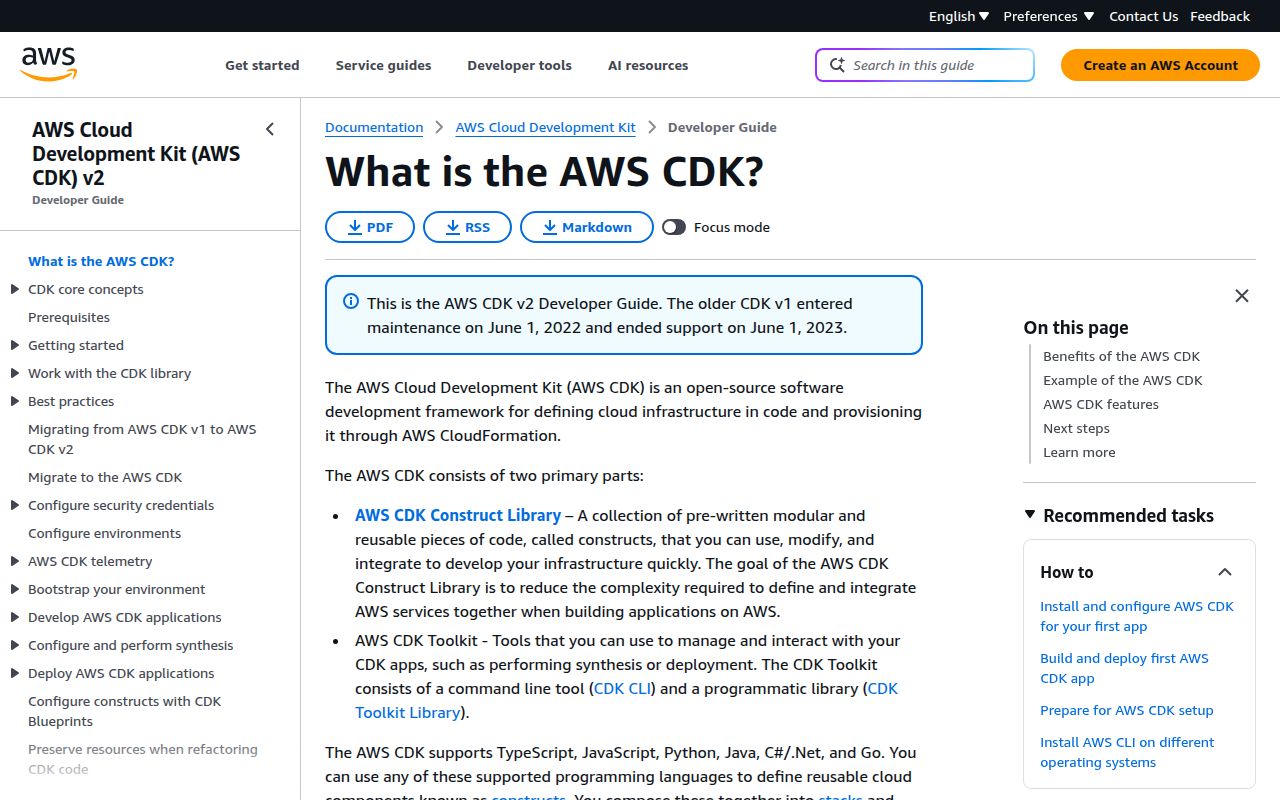The height and width of the screenshot is (800, 1280).
Task: Open Prepare for AWS CDK setup
Action: pyautogui.click(x=1126, y=710)
